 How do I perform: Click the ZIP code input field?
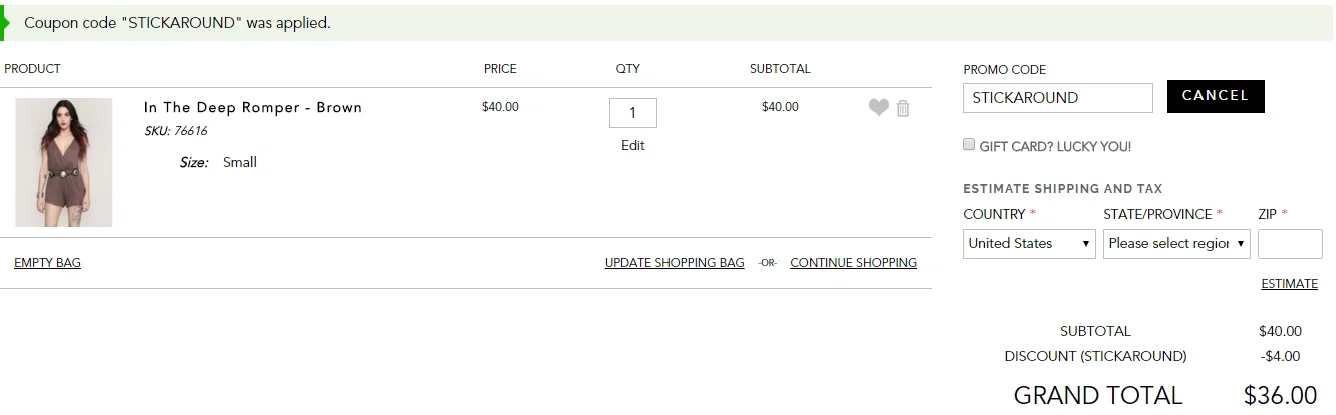[1289, 243]
